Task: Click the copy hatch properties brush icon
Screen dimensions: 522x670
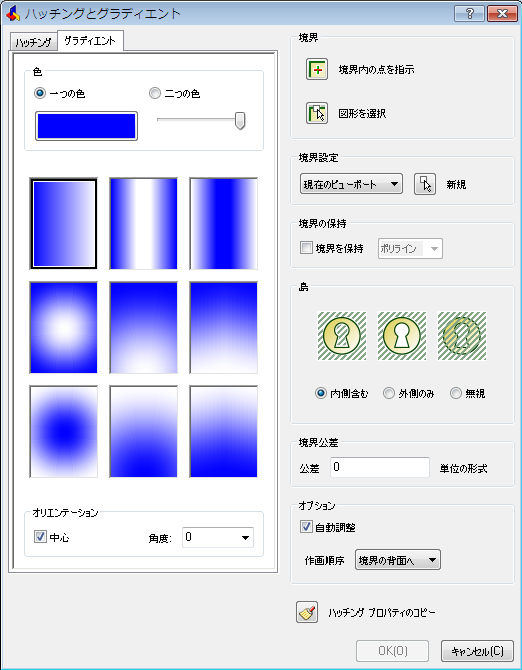Action: click(307, 612)
